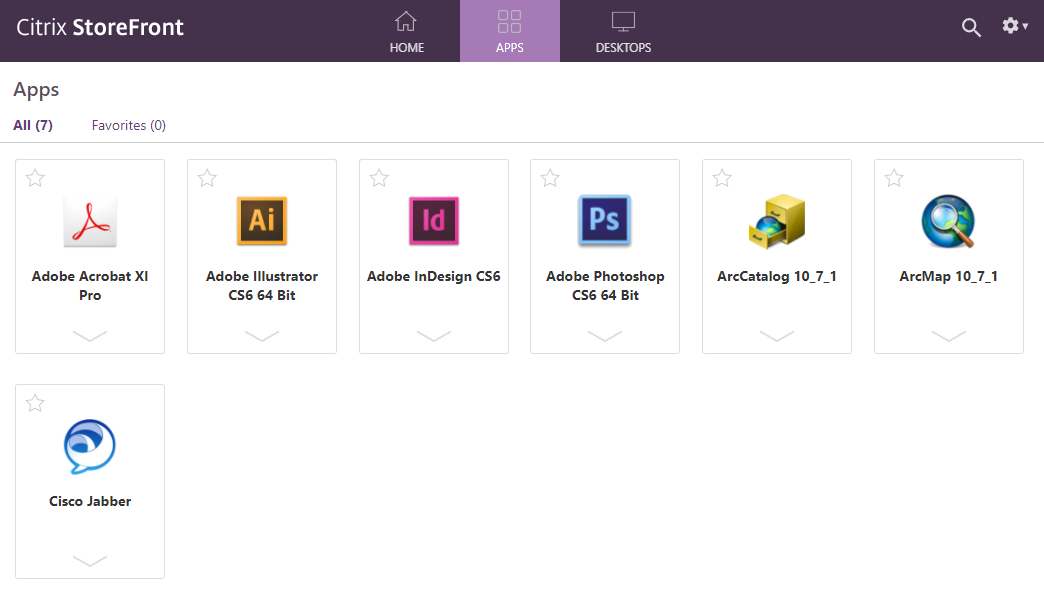Switch to Favorites (0) filter

[129, 125]
